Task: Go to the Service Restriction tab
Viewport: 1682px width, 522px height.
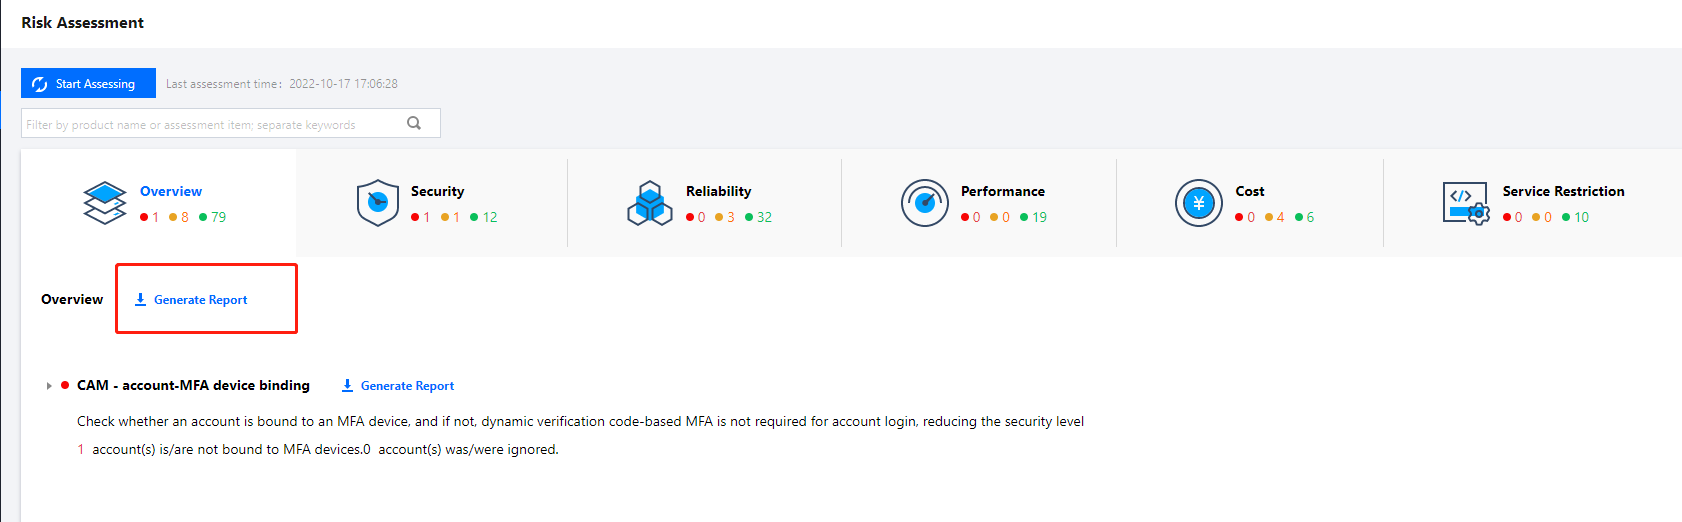Action: pyautogui.click(x=1563, y=191)
